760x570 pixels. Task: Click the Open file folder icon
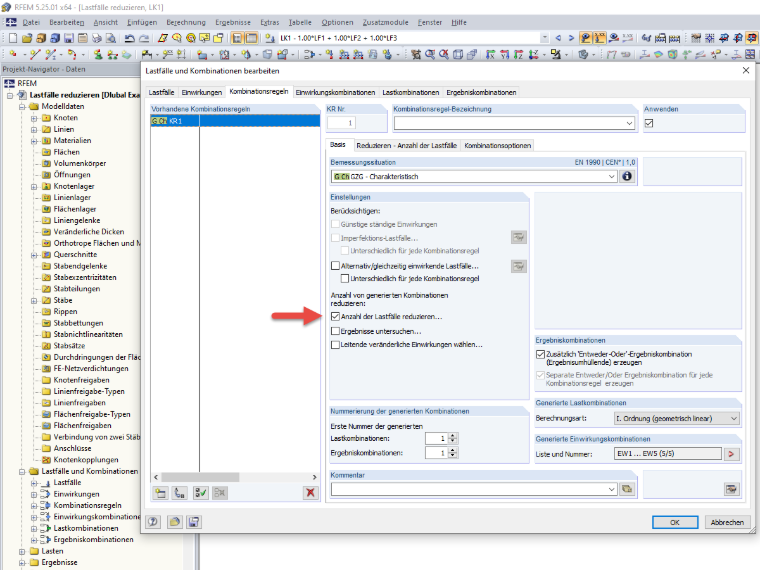pyautogui.click(x=27, y=38)
